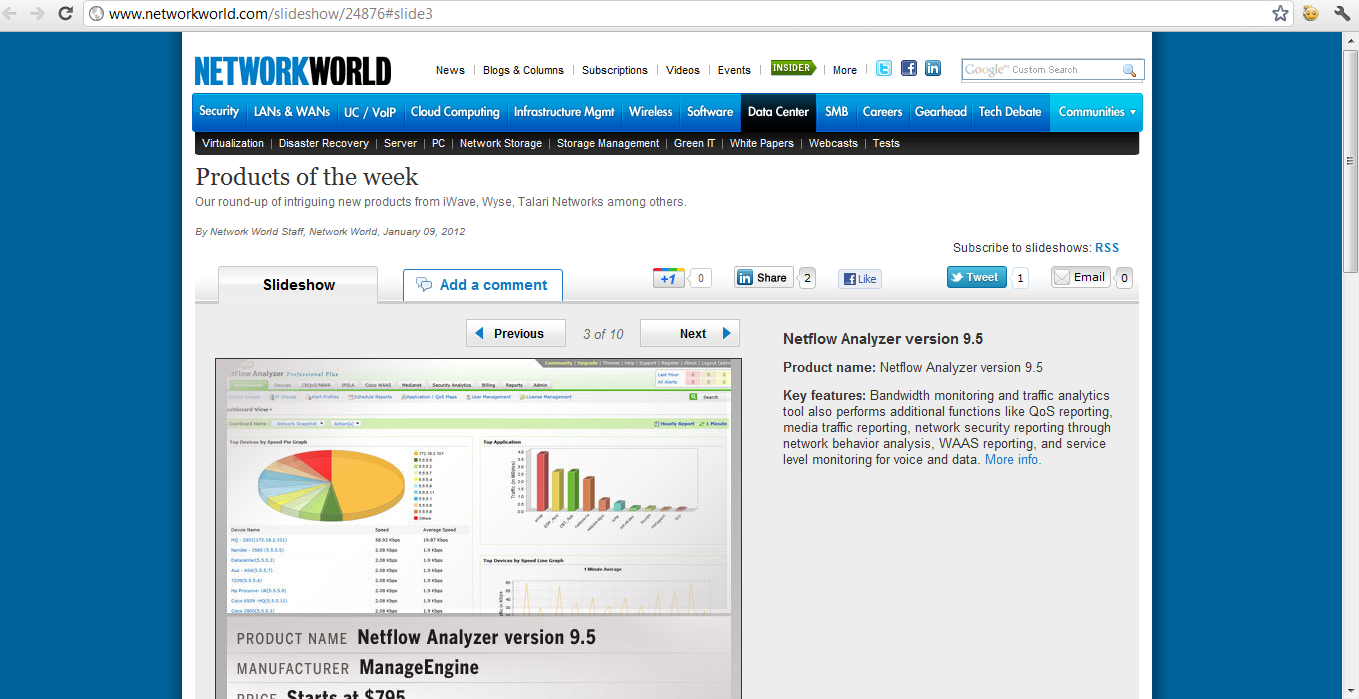Open the Events link
This screenshot has height=699, width=1359.
pyautogui.click(x=734, y=70)
